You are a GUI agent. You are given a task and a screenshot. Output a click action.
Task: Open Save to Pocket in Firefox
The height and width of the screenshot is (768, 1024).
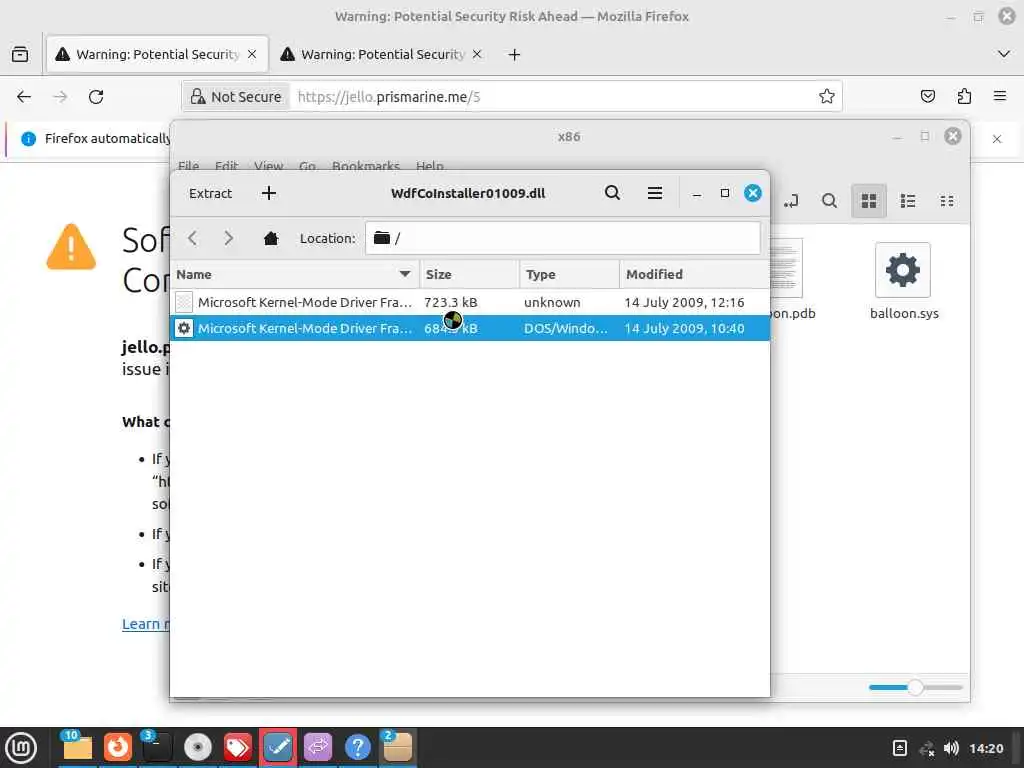click(927, 97)
